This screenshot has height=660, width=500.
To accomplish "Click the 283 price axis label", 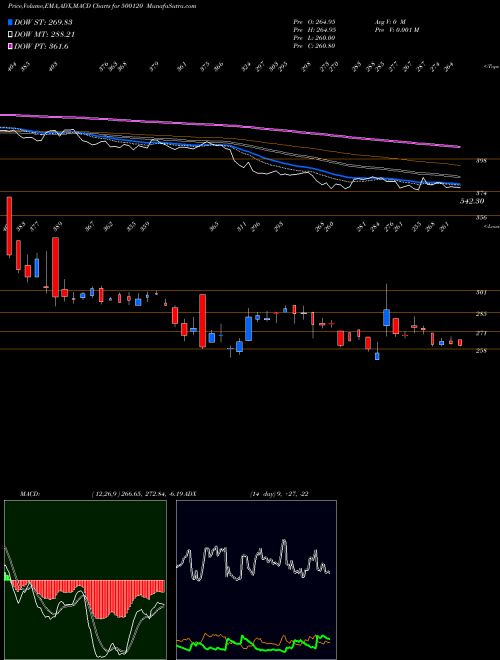I will click(x=481, y=314).
